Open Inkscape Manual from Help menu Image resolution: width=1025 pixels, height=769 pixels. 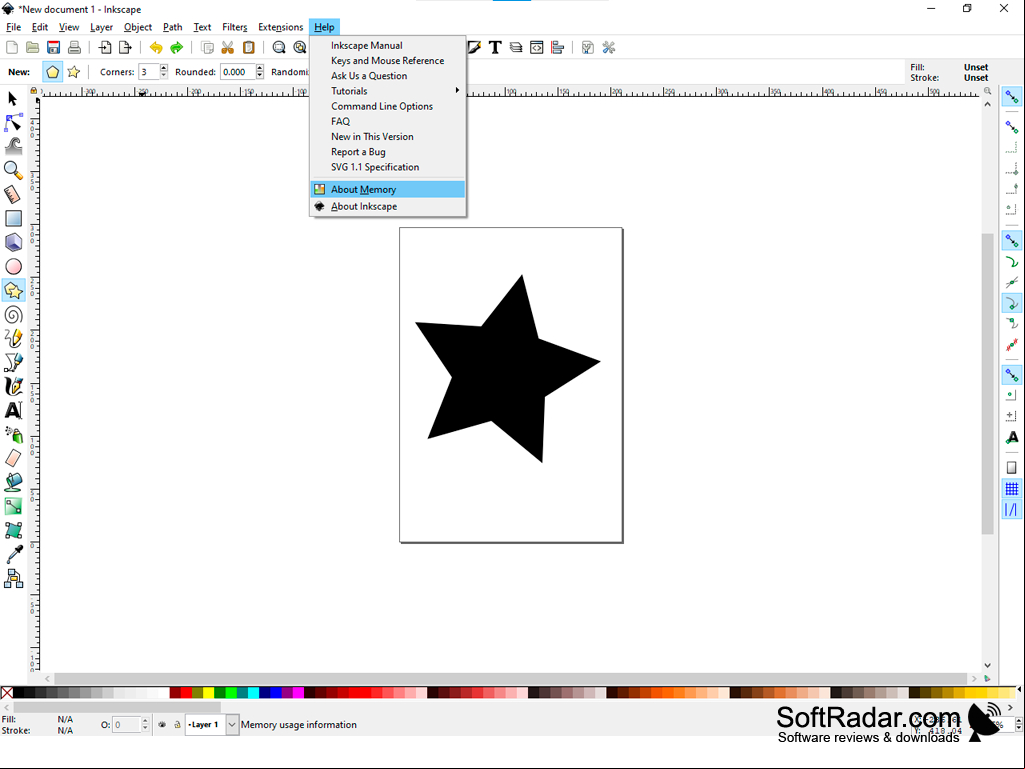[388, 45]
